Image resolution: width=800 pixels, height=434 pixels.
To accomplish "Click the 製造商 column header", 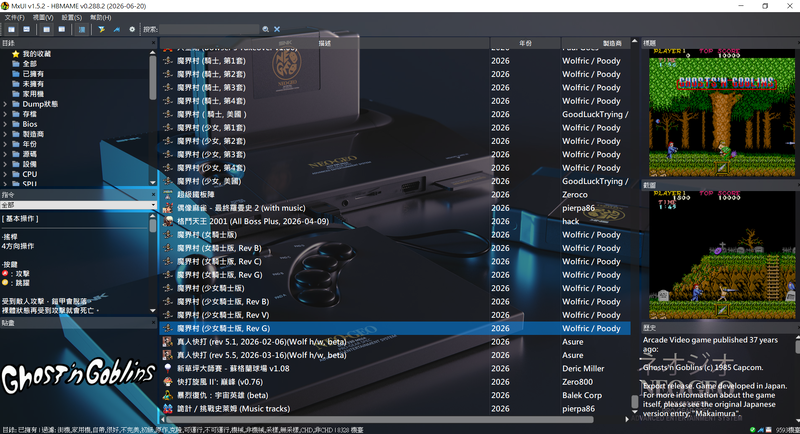I will pyautogui.click(x=596, y=43).
